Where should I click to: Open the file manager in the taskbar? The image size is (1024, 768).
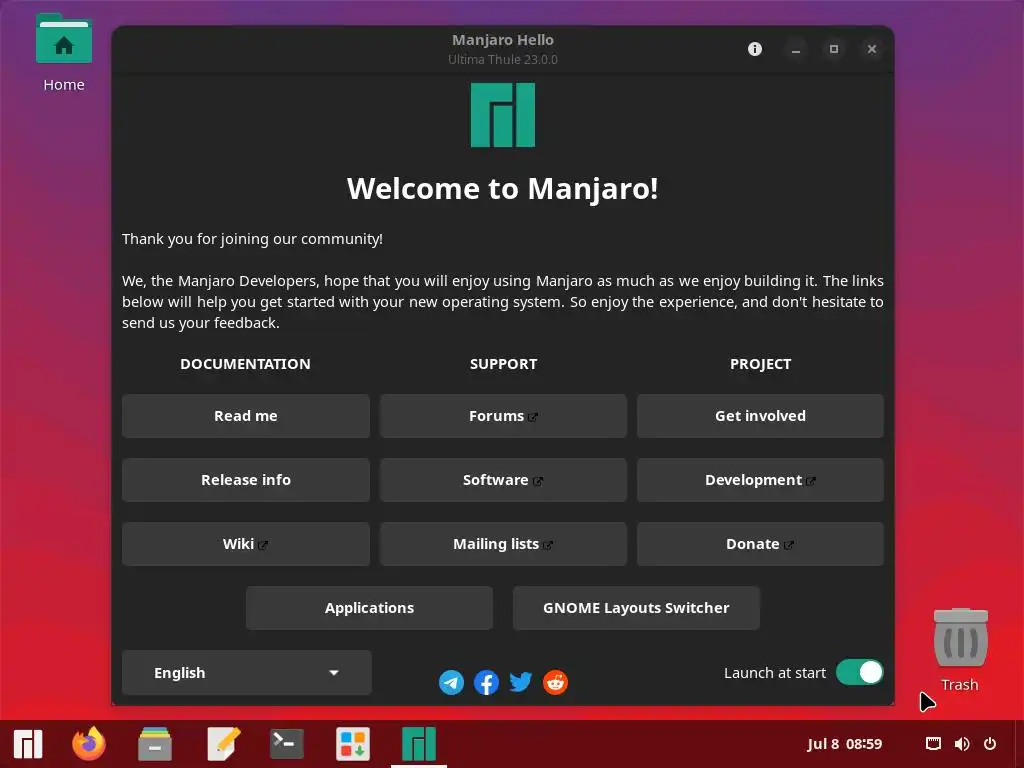point(155,744)
